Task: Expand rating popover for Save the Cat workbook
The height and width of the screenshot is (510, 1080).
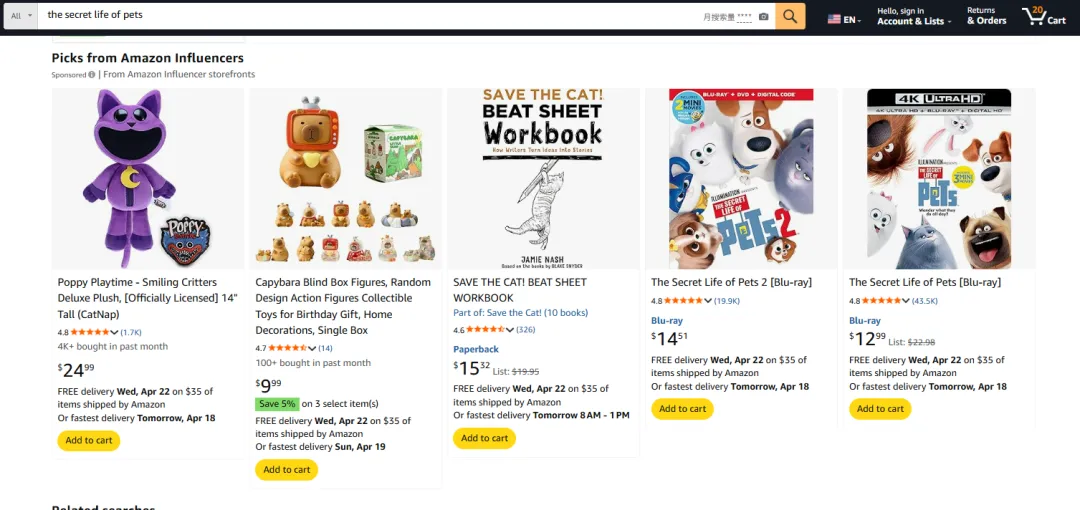Action: (510, 330)
